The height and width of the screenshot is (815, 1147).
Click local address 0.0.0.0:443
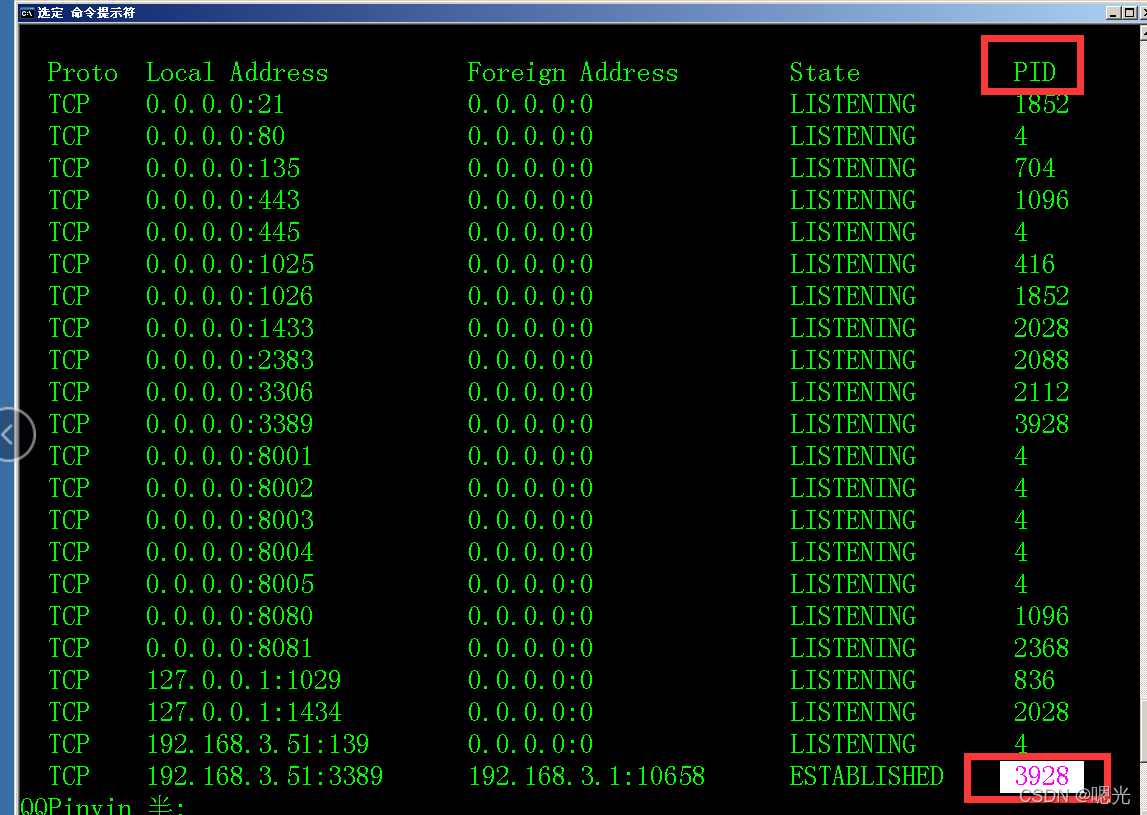click(223, 200)
